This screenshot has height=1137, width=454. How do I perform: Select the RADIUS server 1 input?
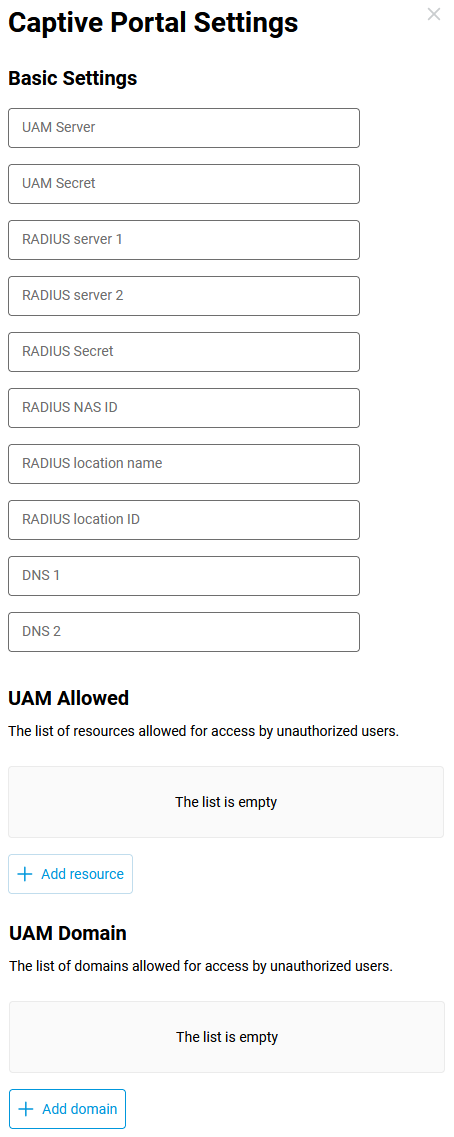184,239
